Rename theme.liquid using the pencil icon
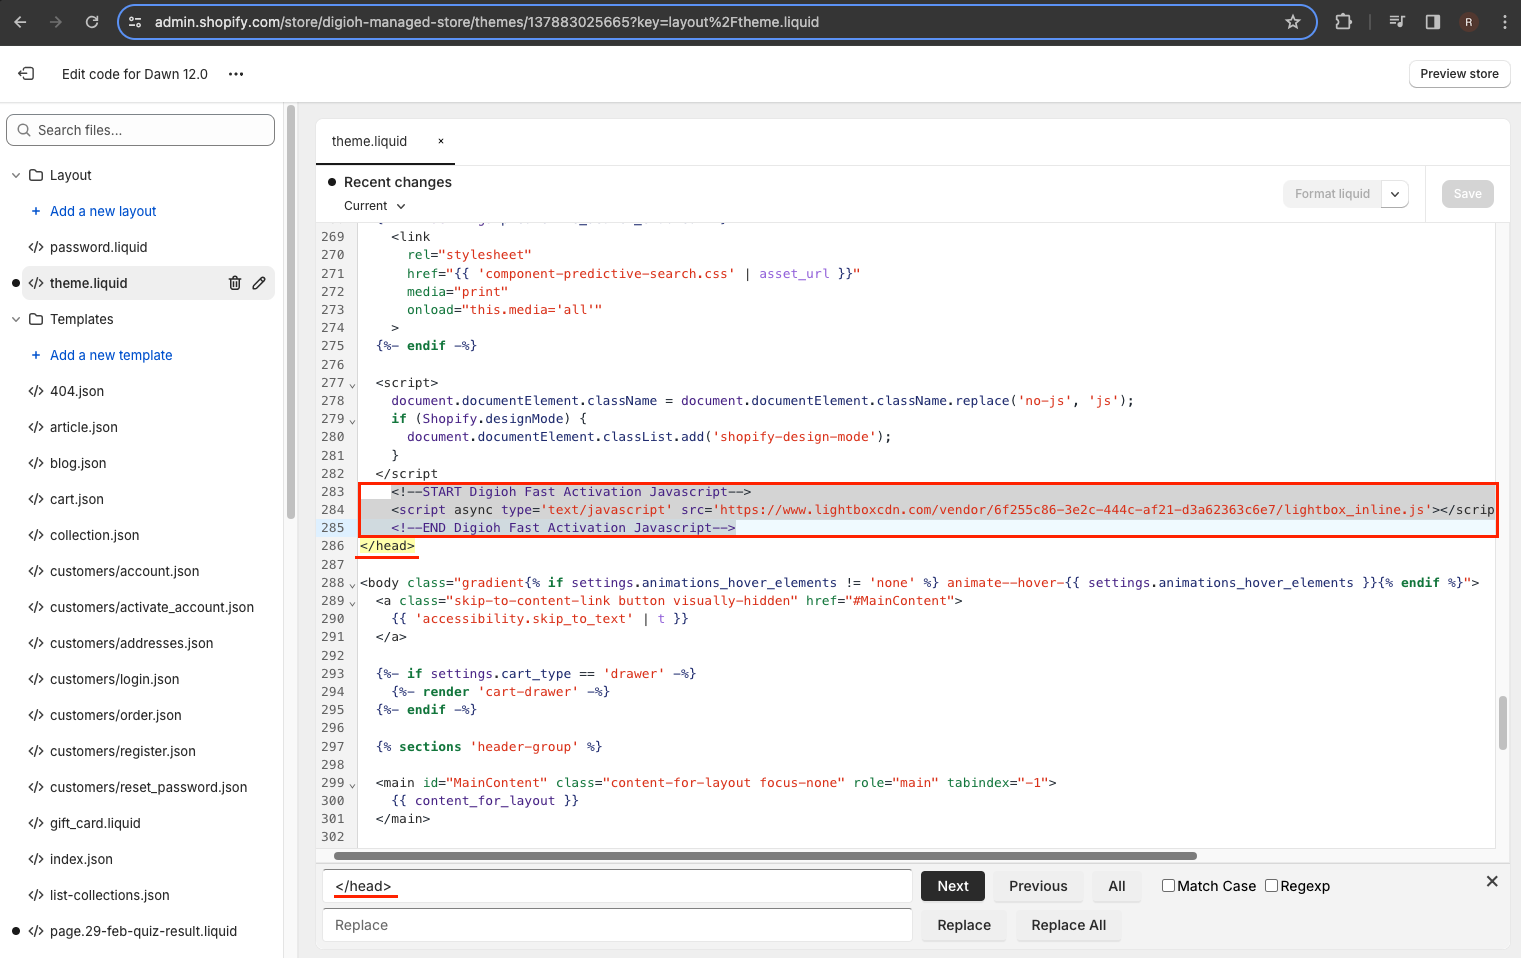The image size is (1521, 958). coord(259,283)
